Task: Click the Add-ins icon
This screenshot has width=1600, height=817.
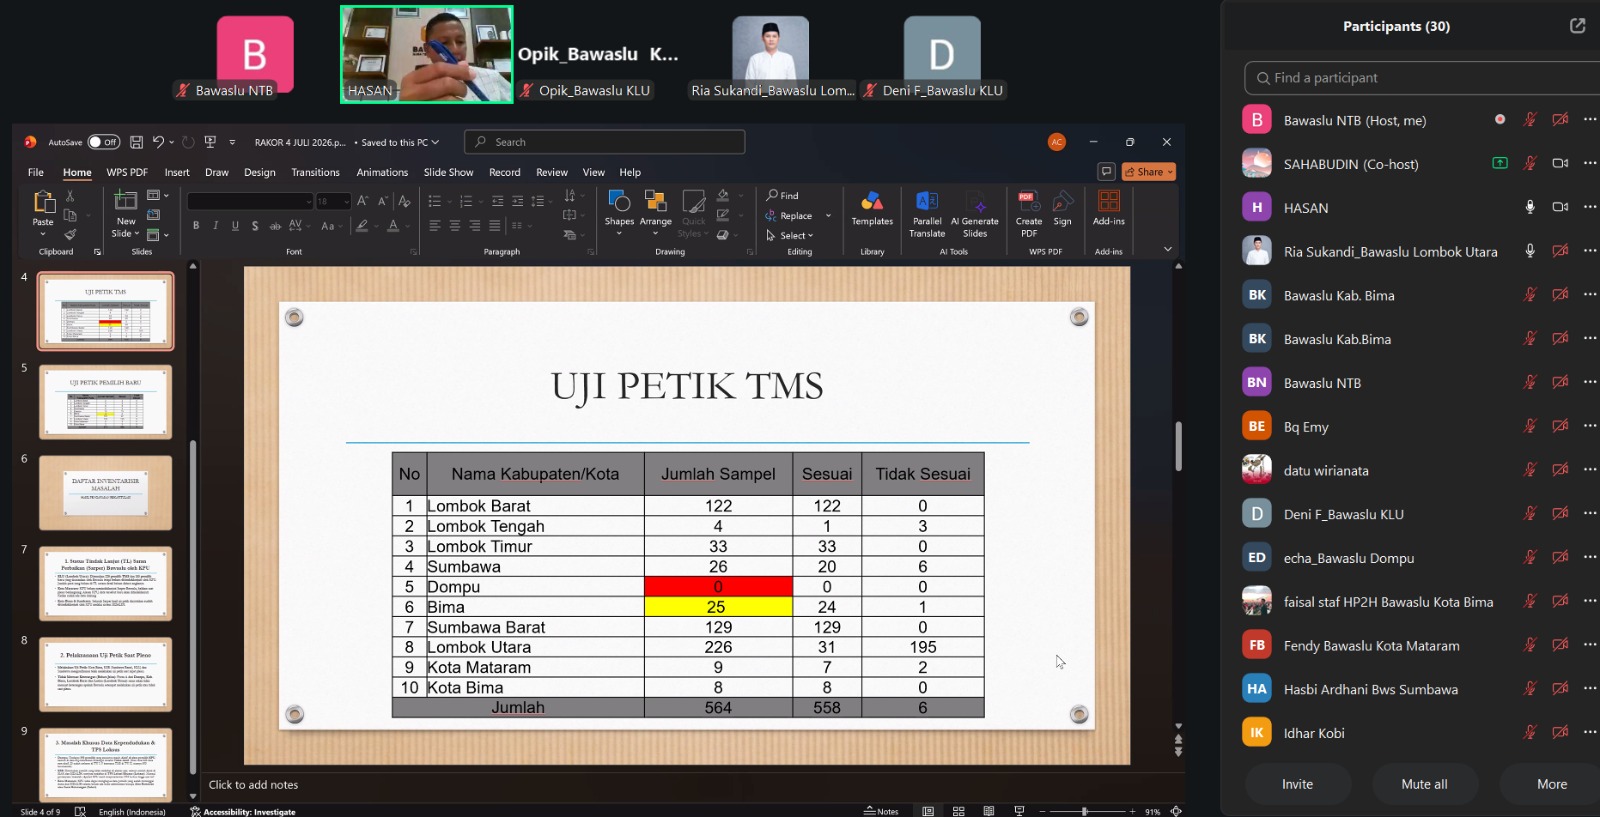Action: point(1108,208)
